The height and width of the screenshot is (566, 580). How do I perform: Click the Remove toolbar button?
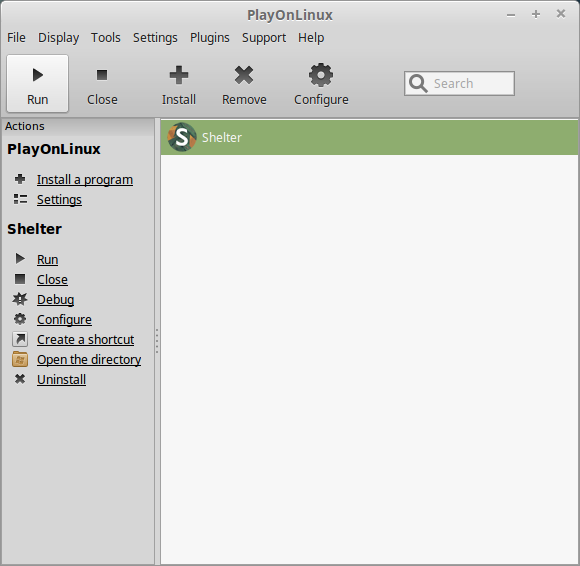(244, 84)
